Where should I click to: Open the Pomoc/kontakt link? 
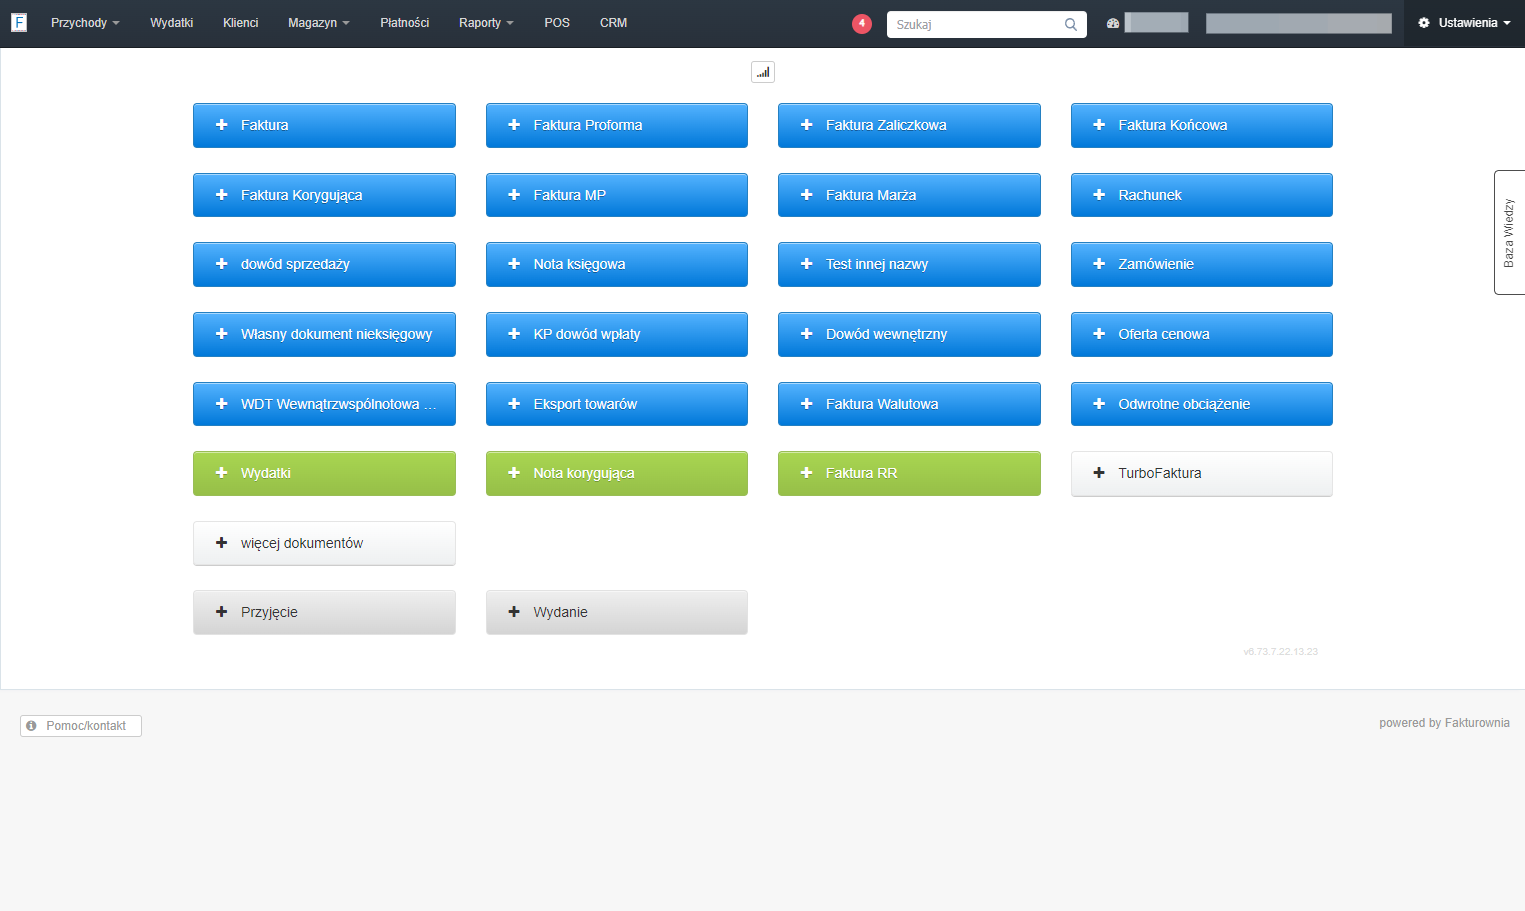[x=81, y=726]
